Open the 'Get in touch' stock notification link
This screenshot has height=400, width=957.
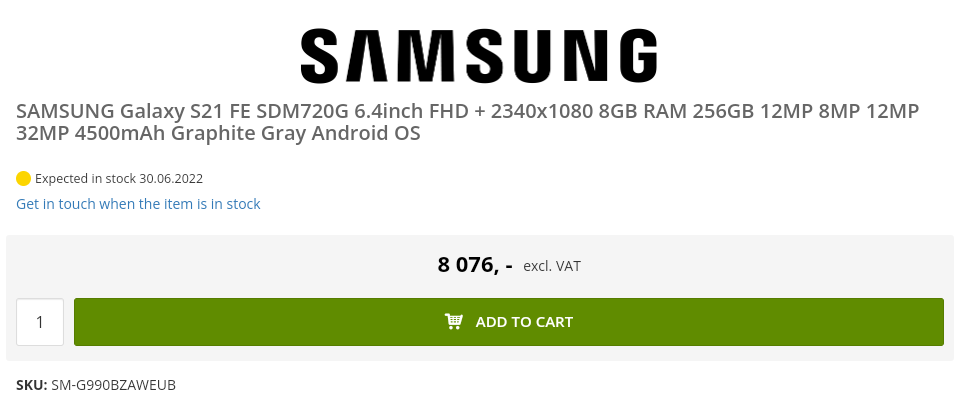point(138,204)
